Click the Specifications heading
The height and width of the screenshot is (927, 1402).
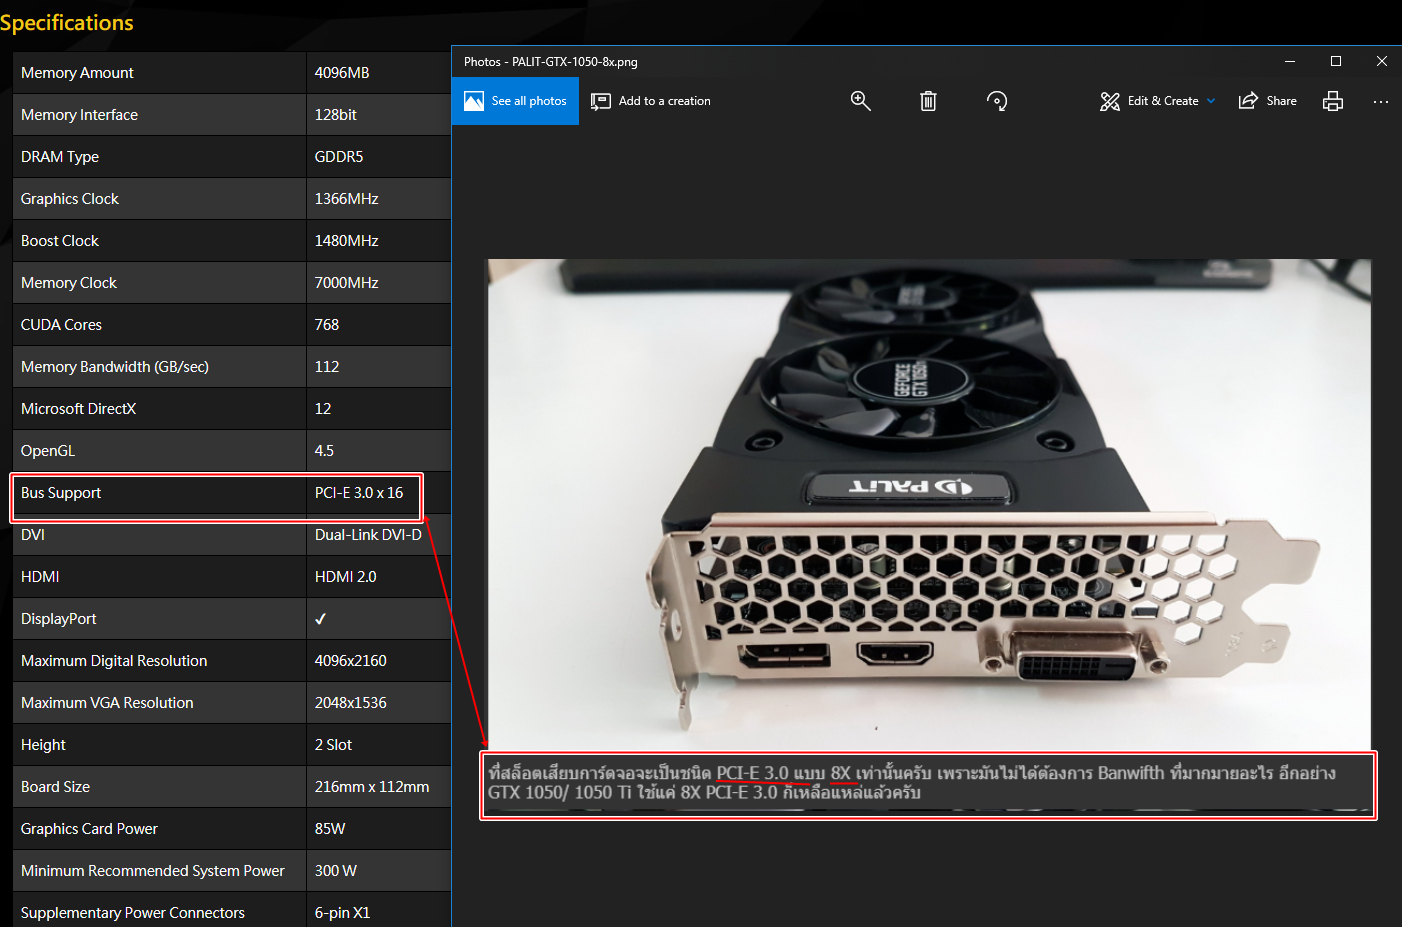pyautogui.click(x=66, y=23)
